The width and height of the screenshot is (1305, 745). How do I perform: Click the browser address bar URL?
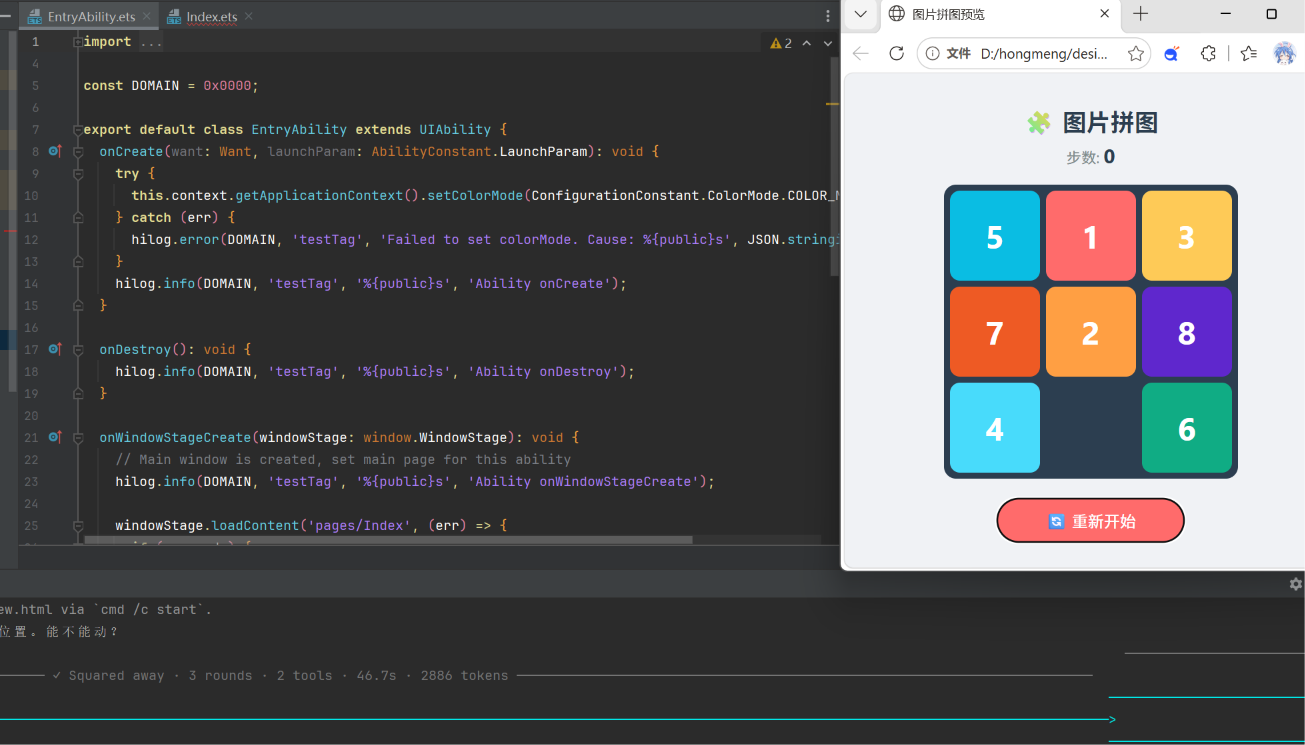(x=1044, y=54)
